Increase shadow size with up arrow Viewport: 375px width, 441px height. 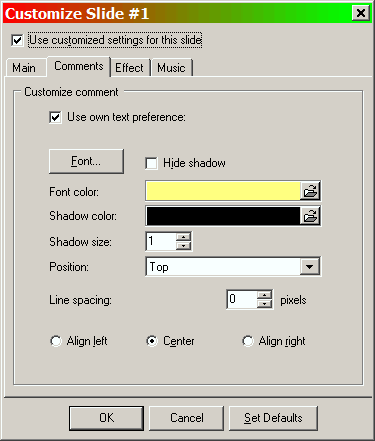click(x=183, y=237)
